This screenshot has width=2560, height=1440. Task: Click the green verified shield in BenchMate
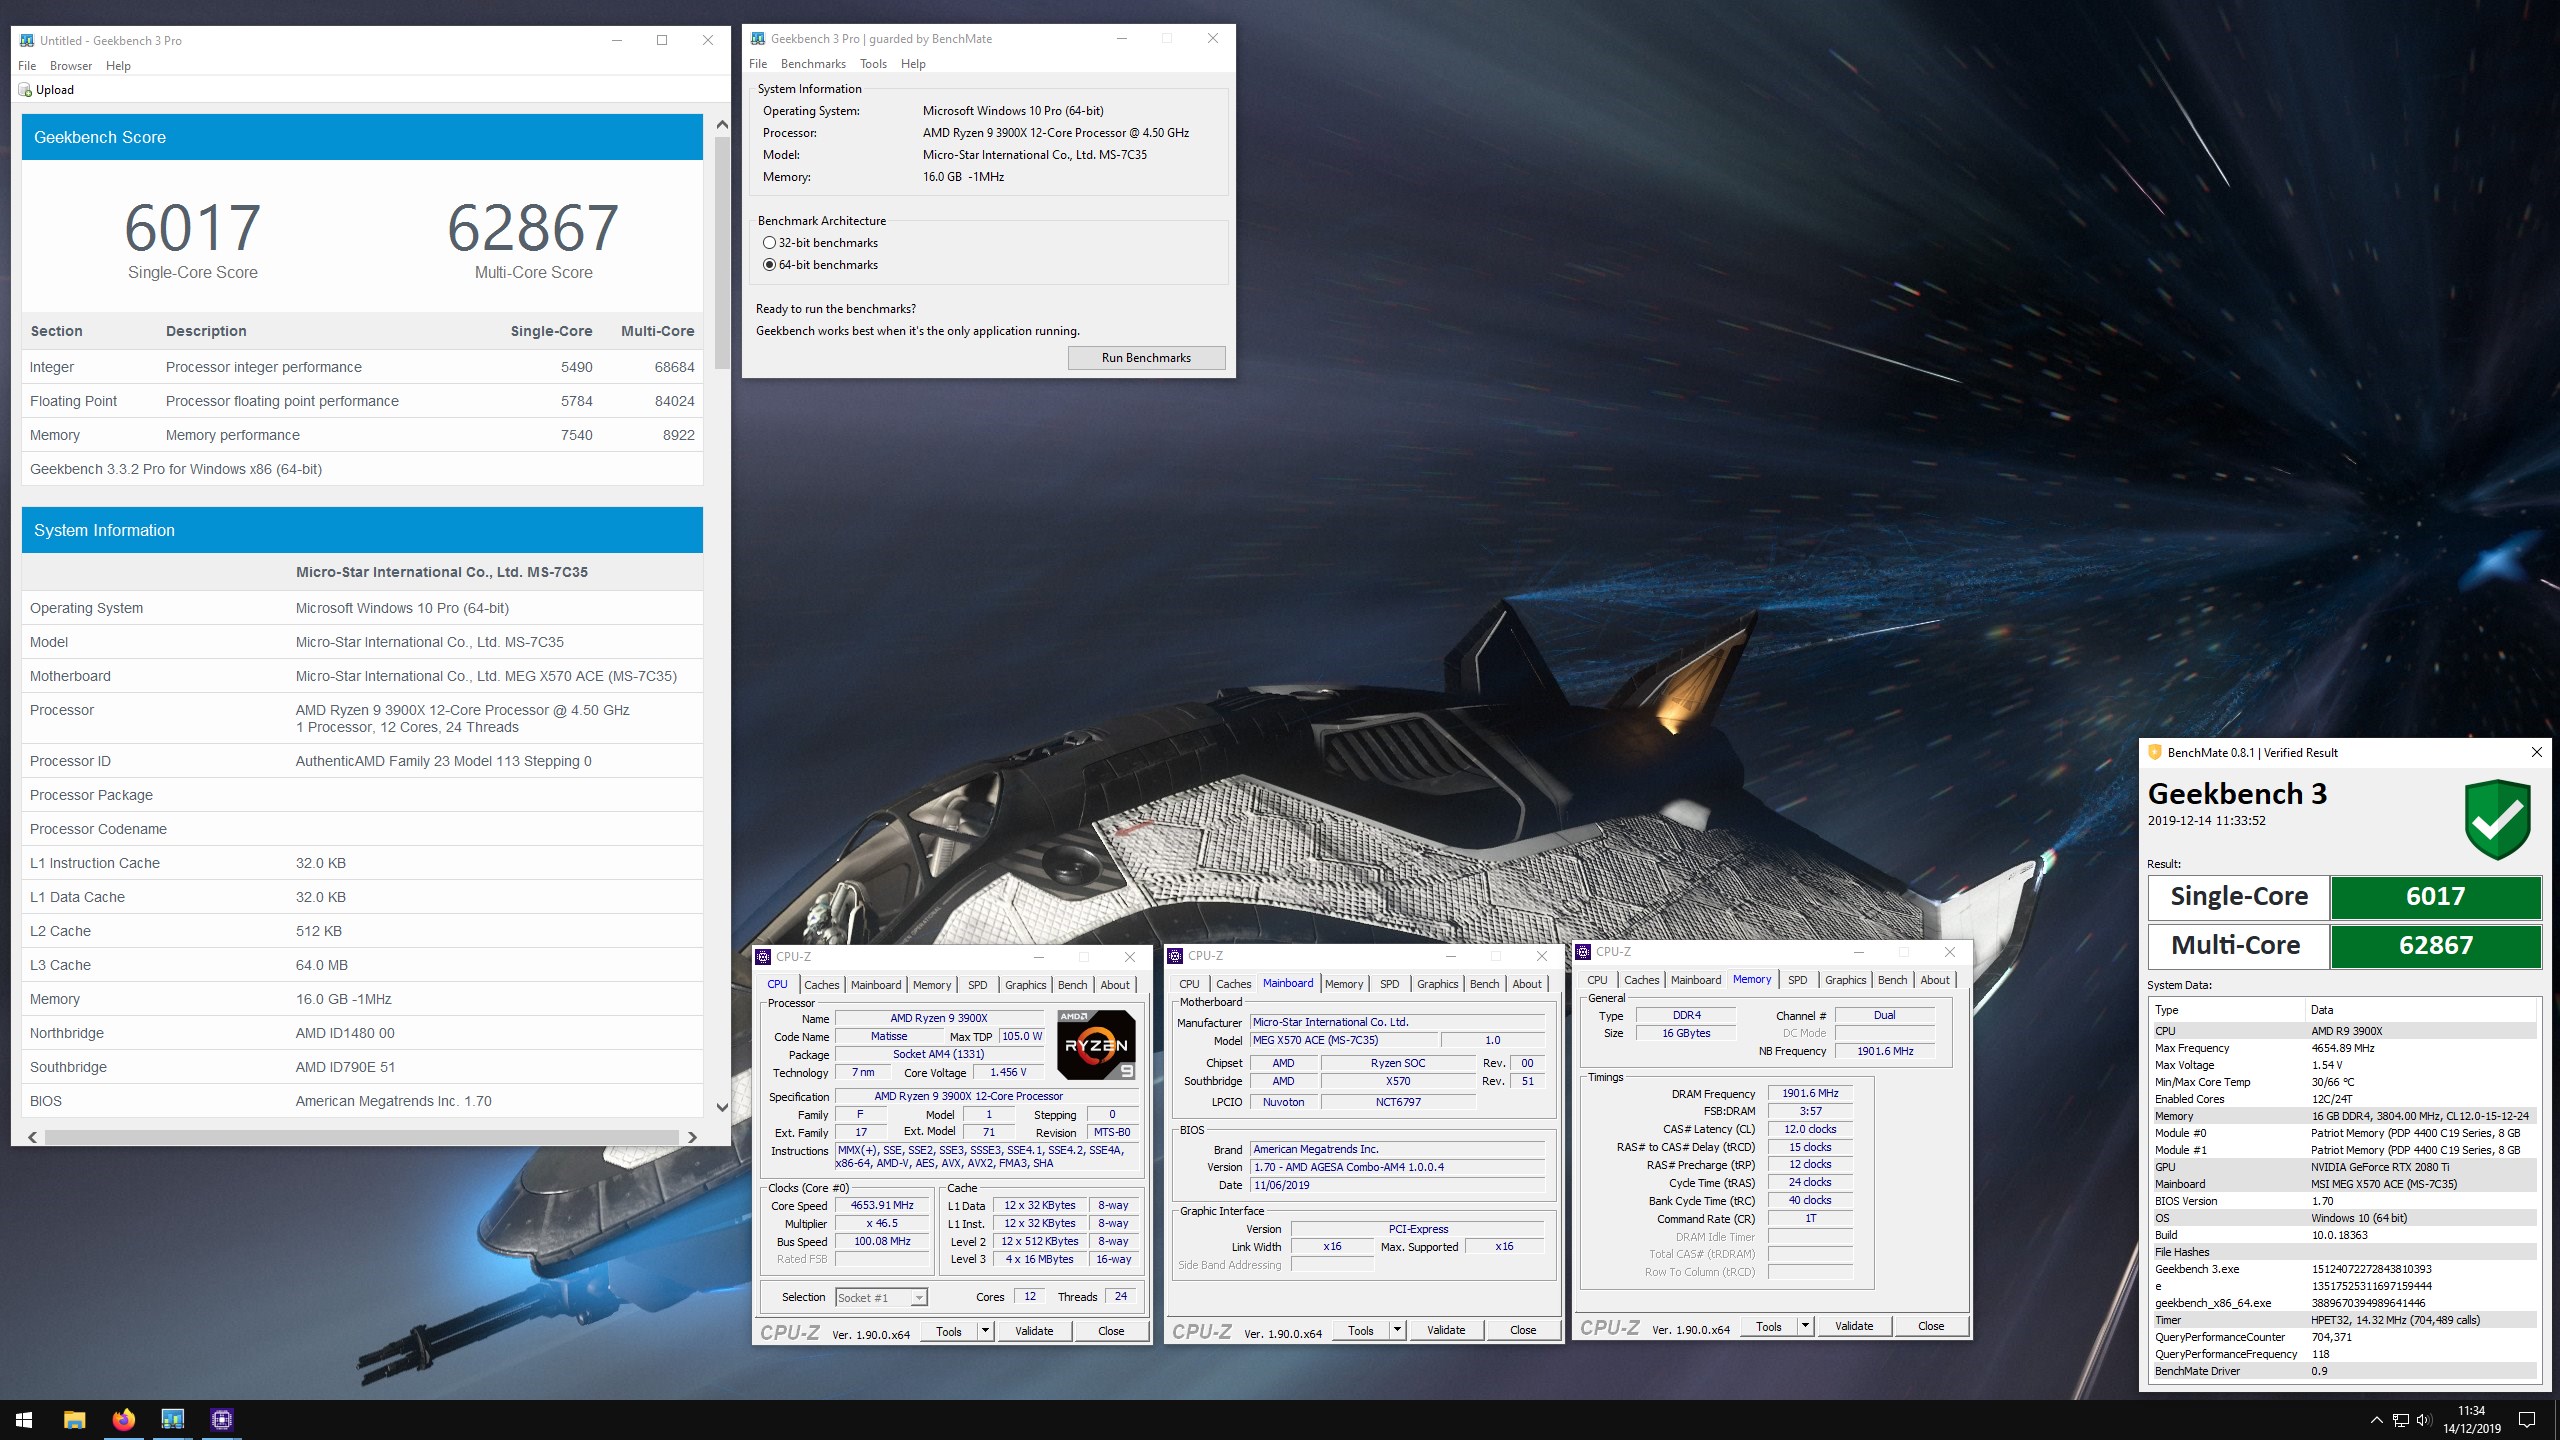pyautogui.click(x=2497, y=819)
